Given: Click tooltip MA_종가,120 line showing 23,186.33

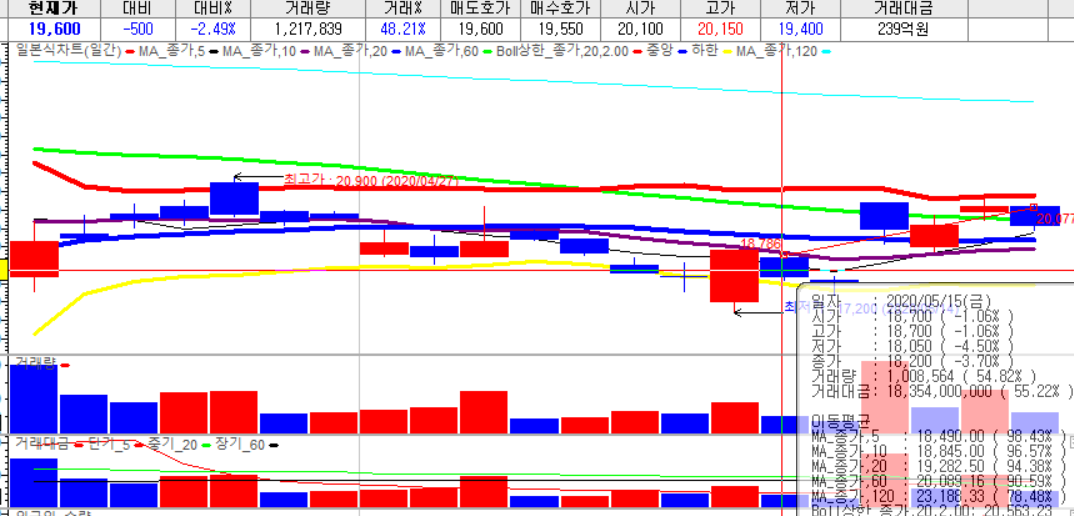Looking at the screenshot, I should tap(938, 497).
